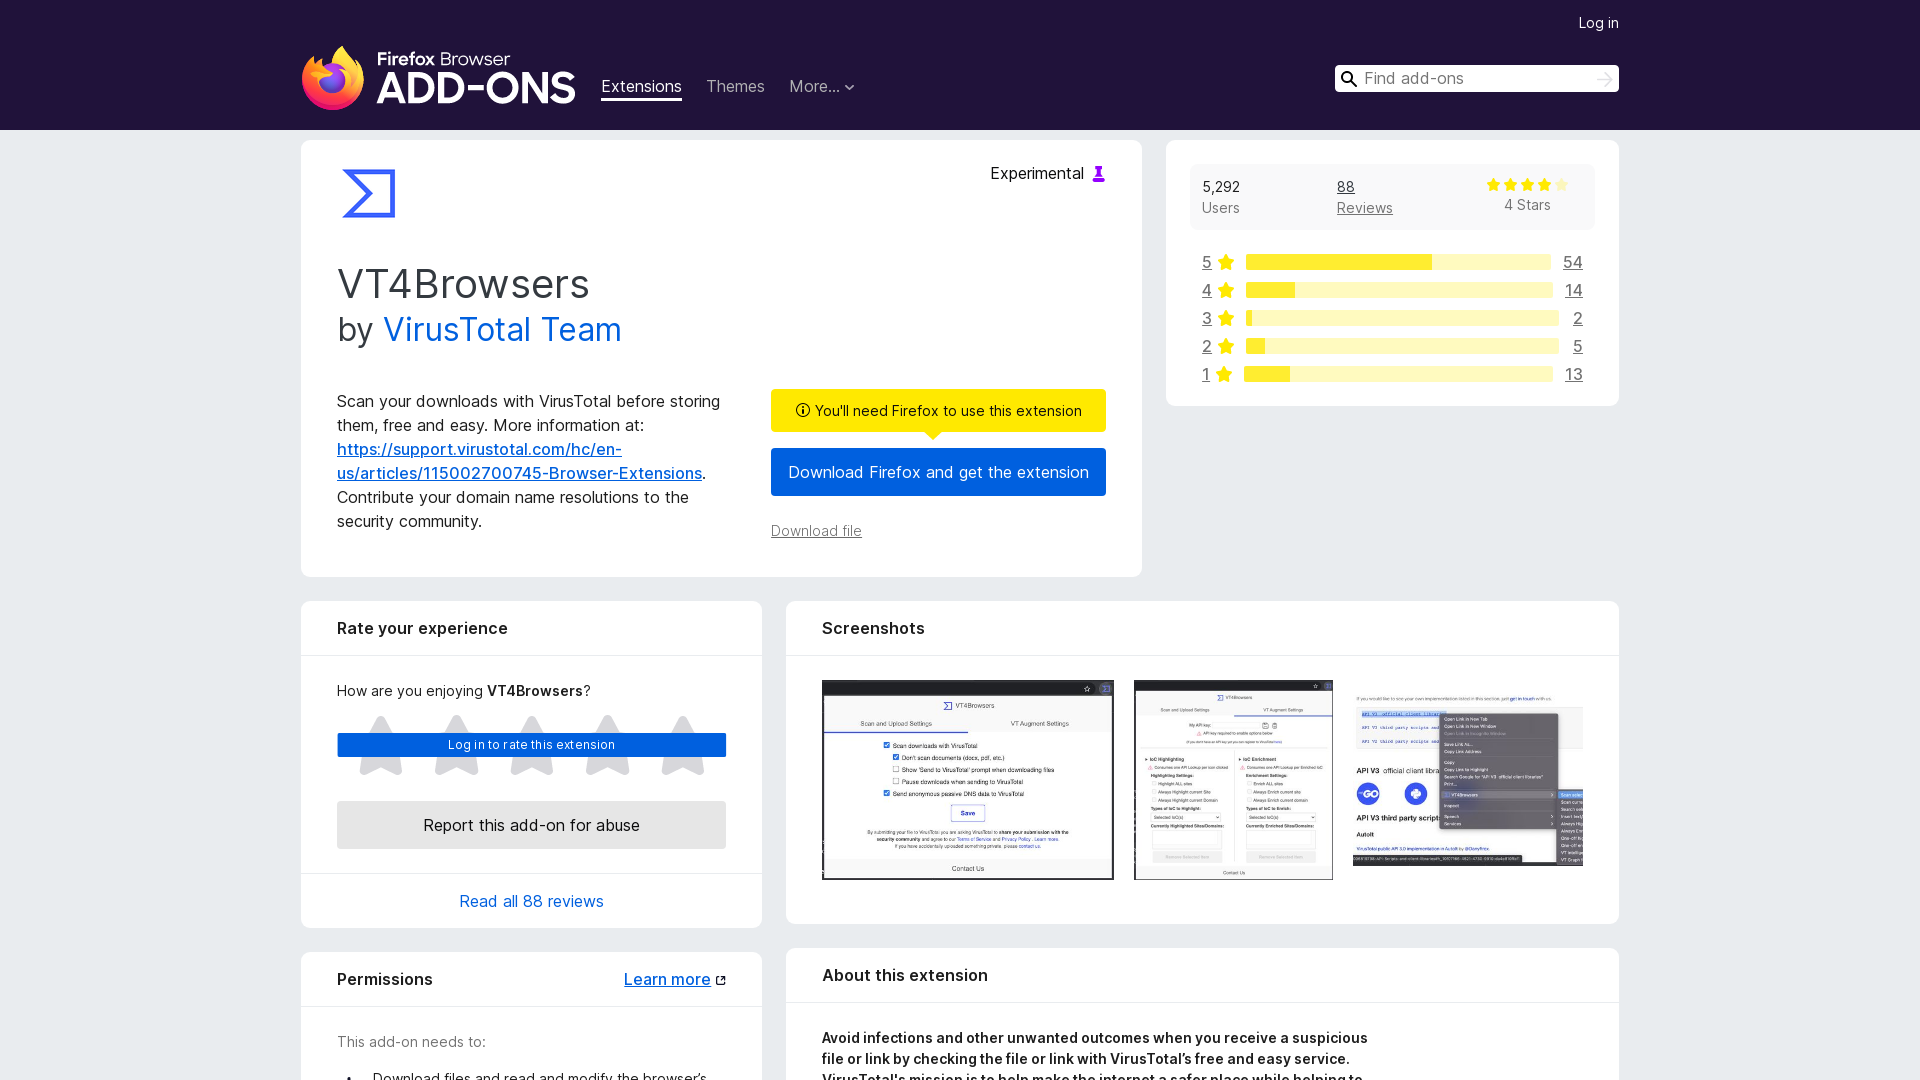This screenshot has height=1080, width=1920.
Task: Open the Permissions Learn more link
Action: (667, 980)
